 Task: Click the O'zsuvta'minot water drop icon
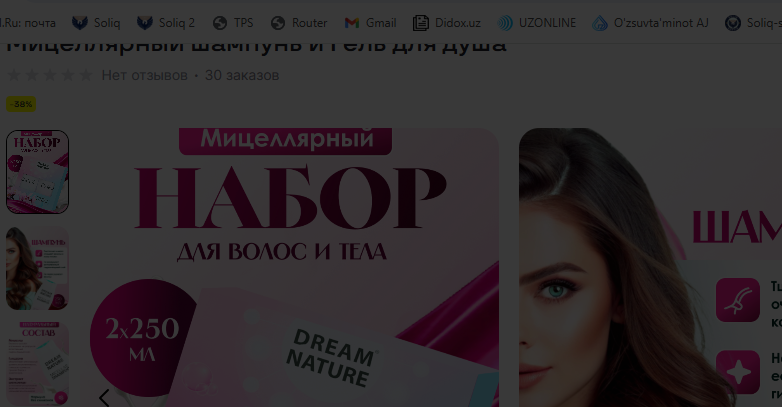599,23
